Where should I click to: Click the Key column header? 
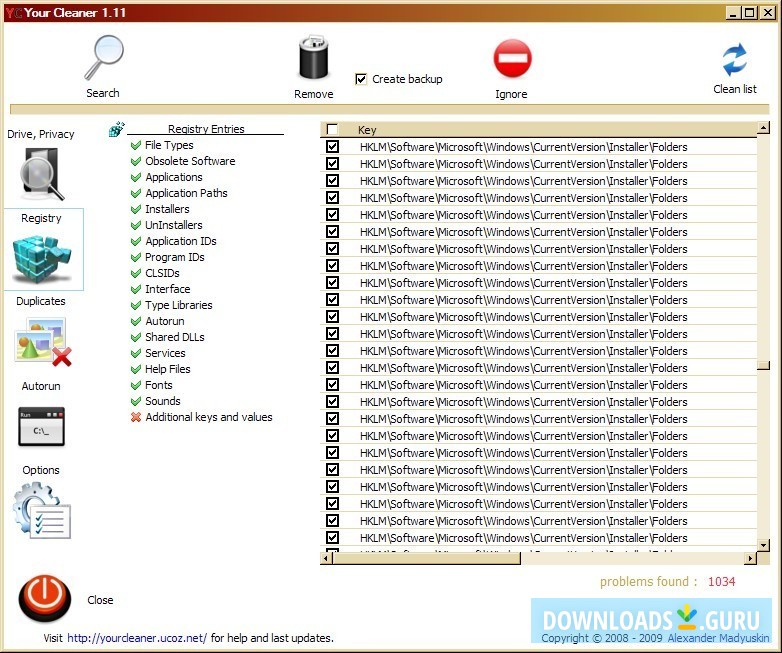[x=539, y=130]
